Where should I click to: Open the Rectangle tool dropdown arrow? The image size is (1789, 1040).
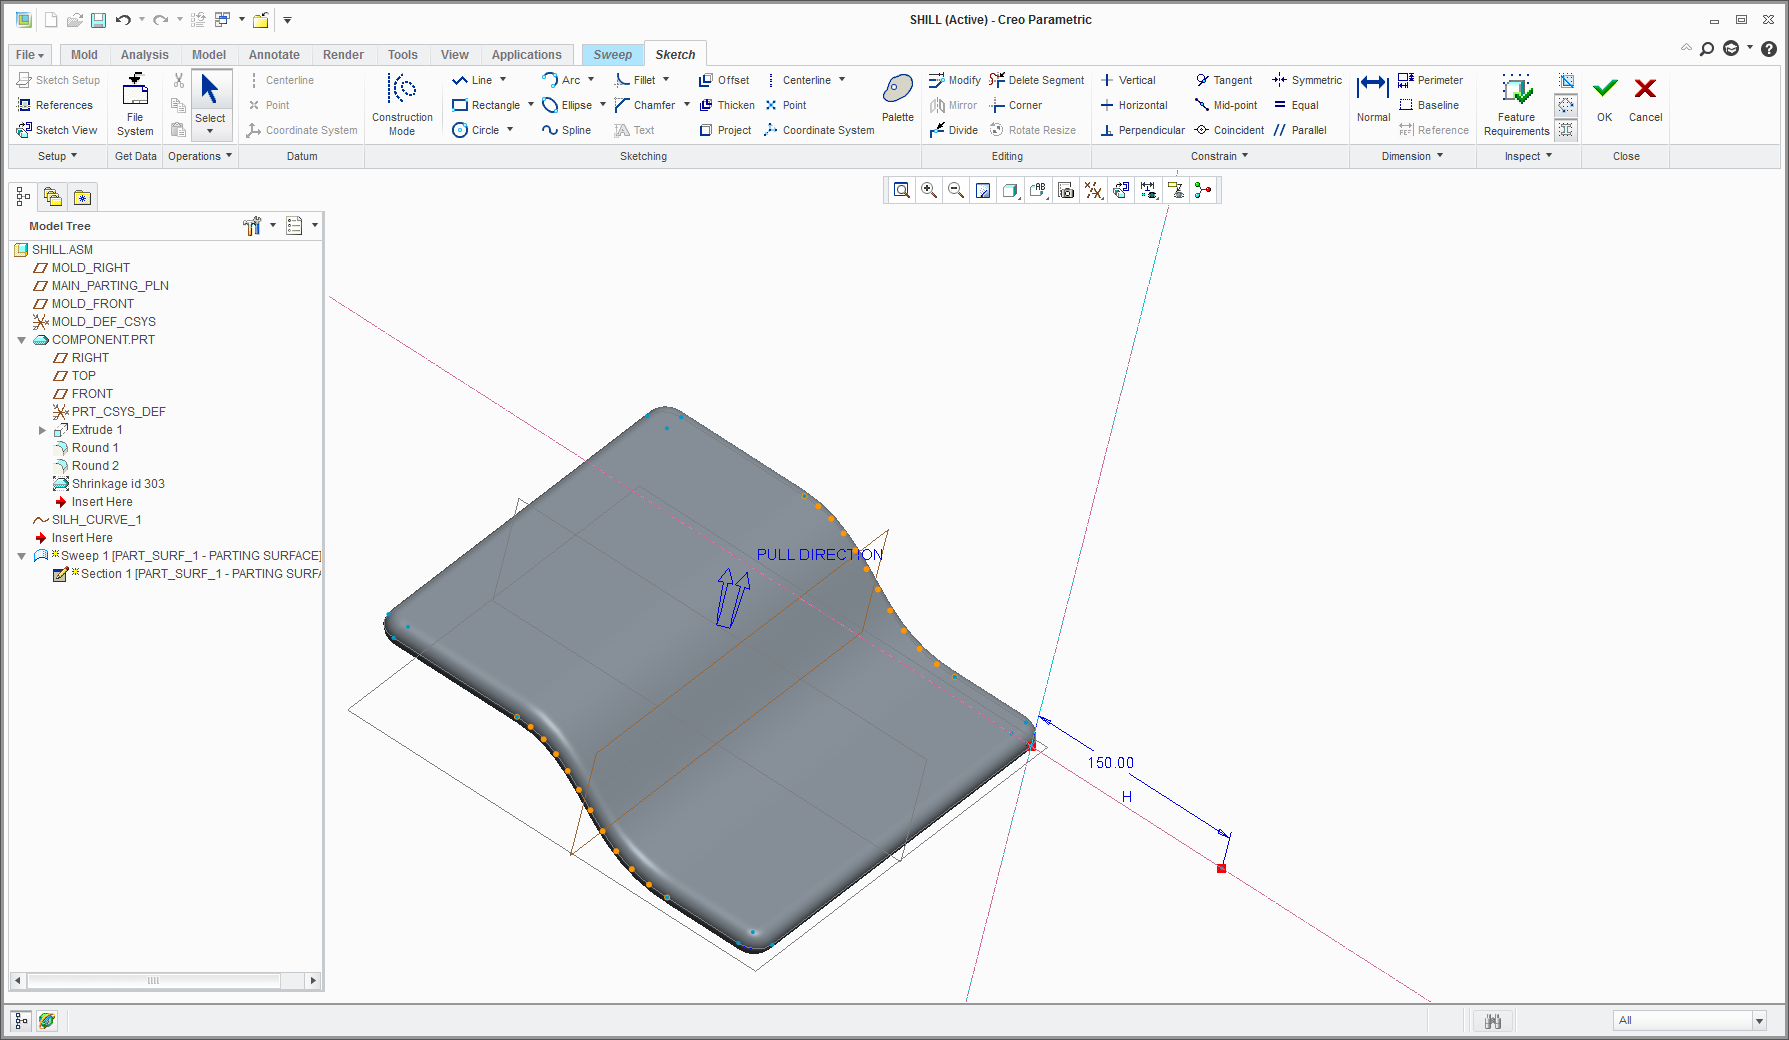[x=530, y=105]
